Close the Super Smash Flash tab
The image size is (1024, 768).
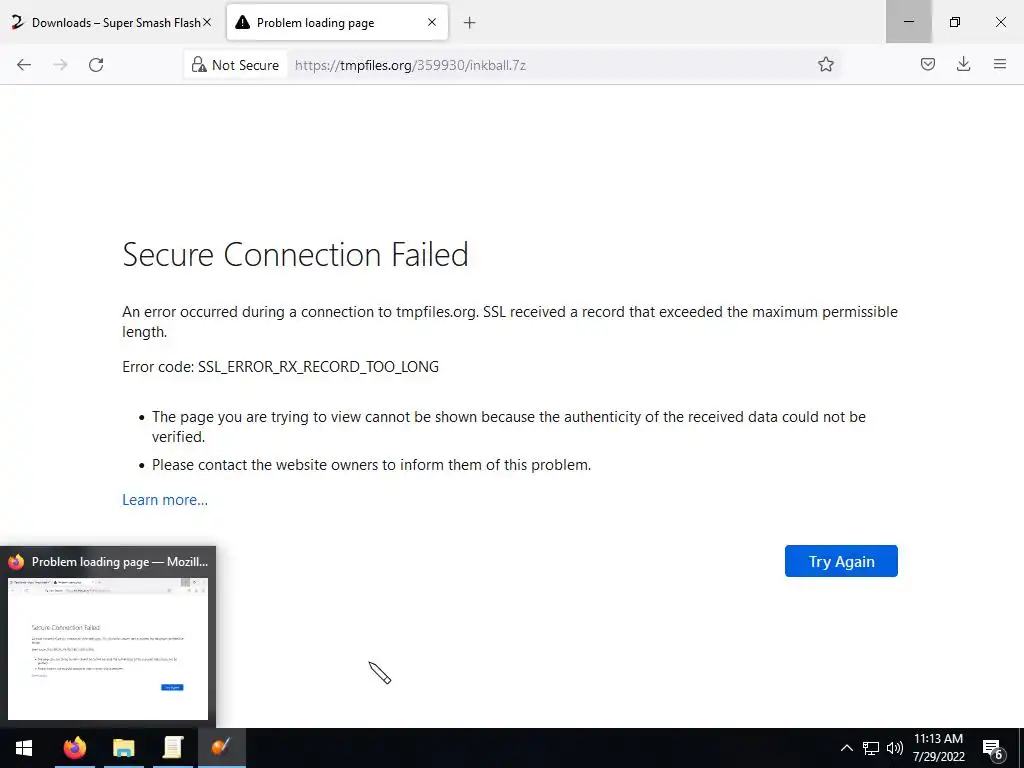207,22
